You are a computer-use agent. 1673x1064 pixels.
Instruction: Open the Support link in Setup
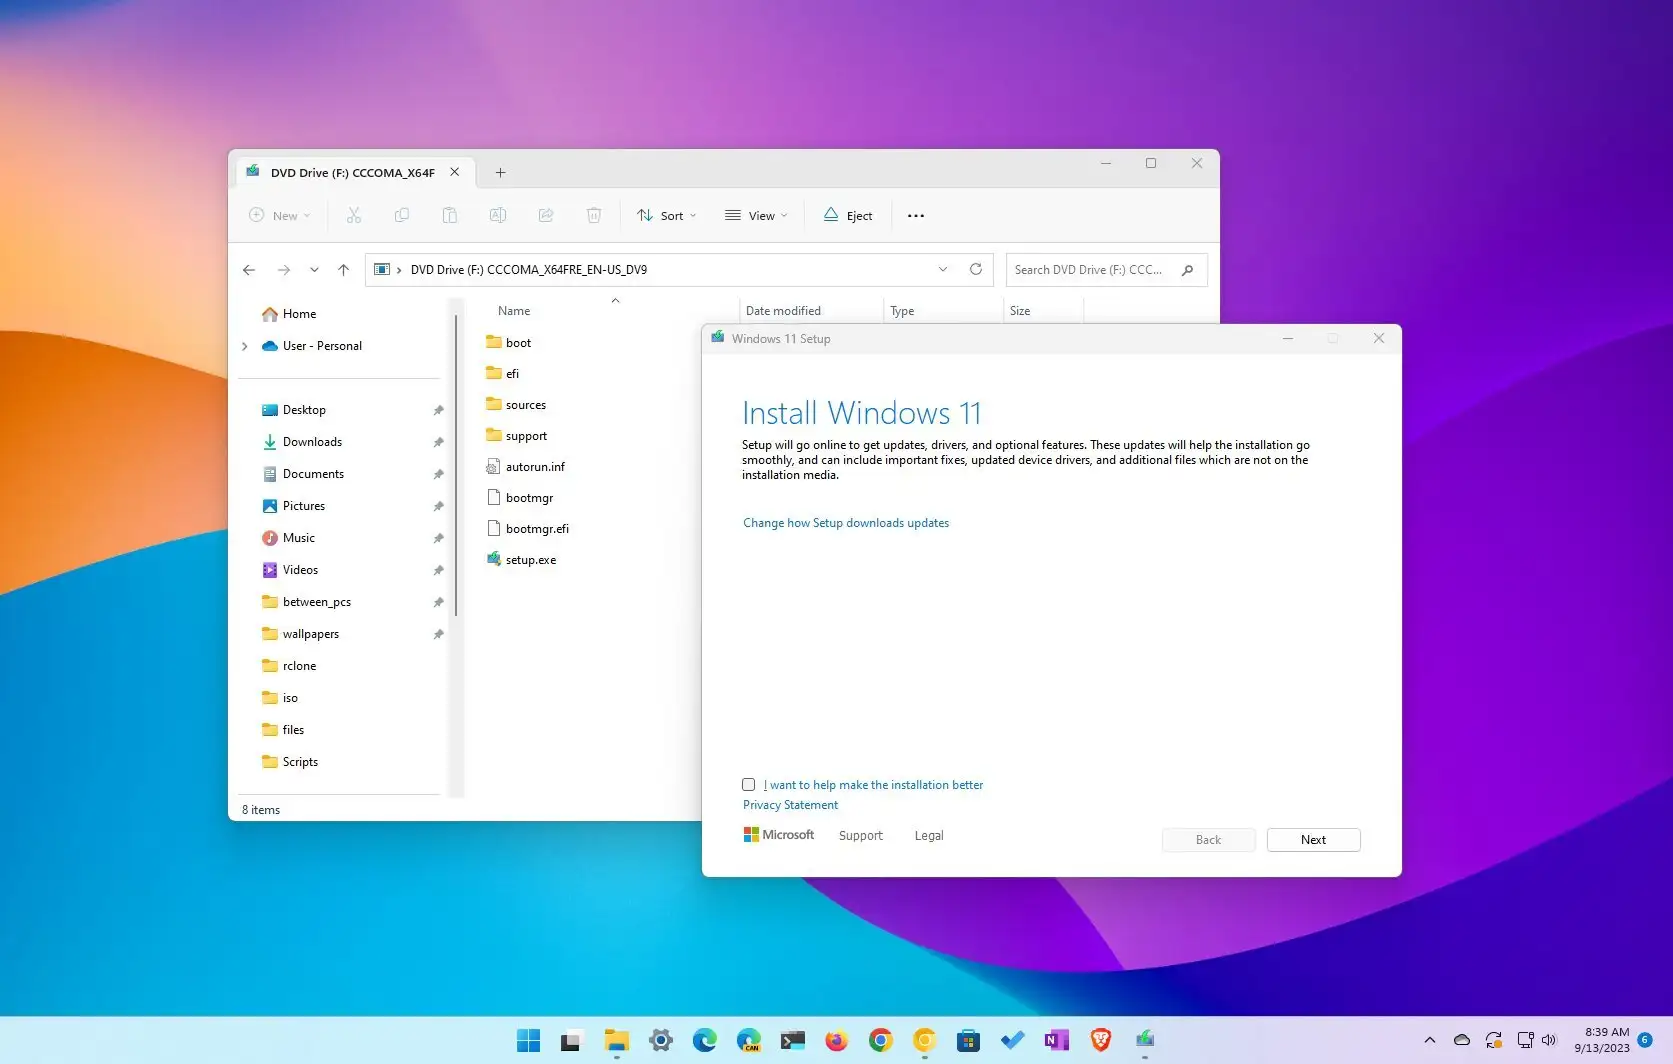[x=860, y=836]
